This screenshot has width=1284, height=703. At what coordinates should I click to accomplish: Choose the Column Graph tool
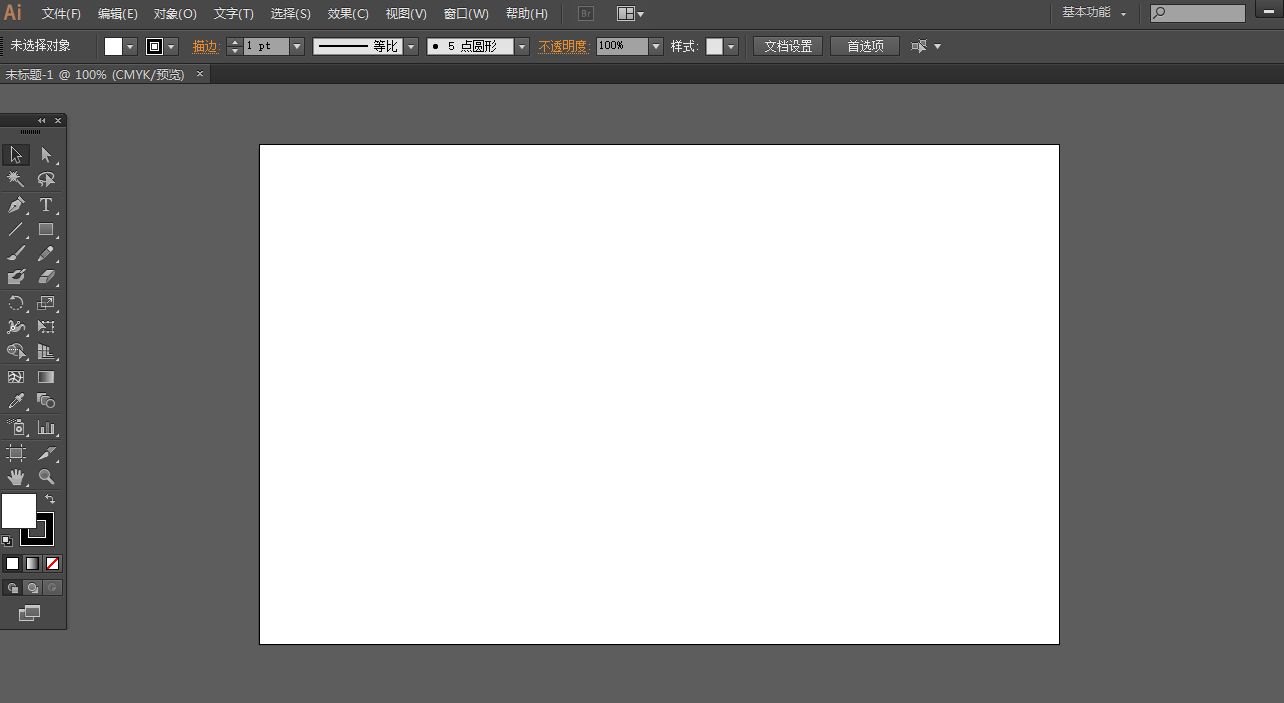coord(46,427)
